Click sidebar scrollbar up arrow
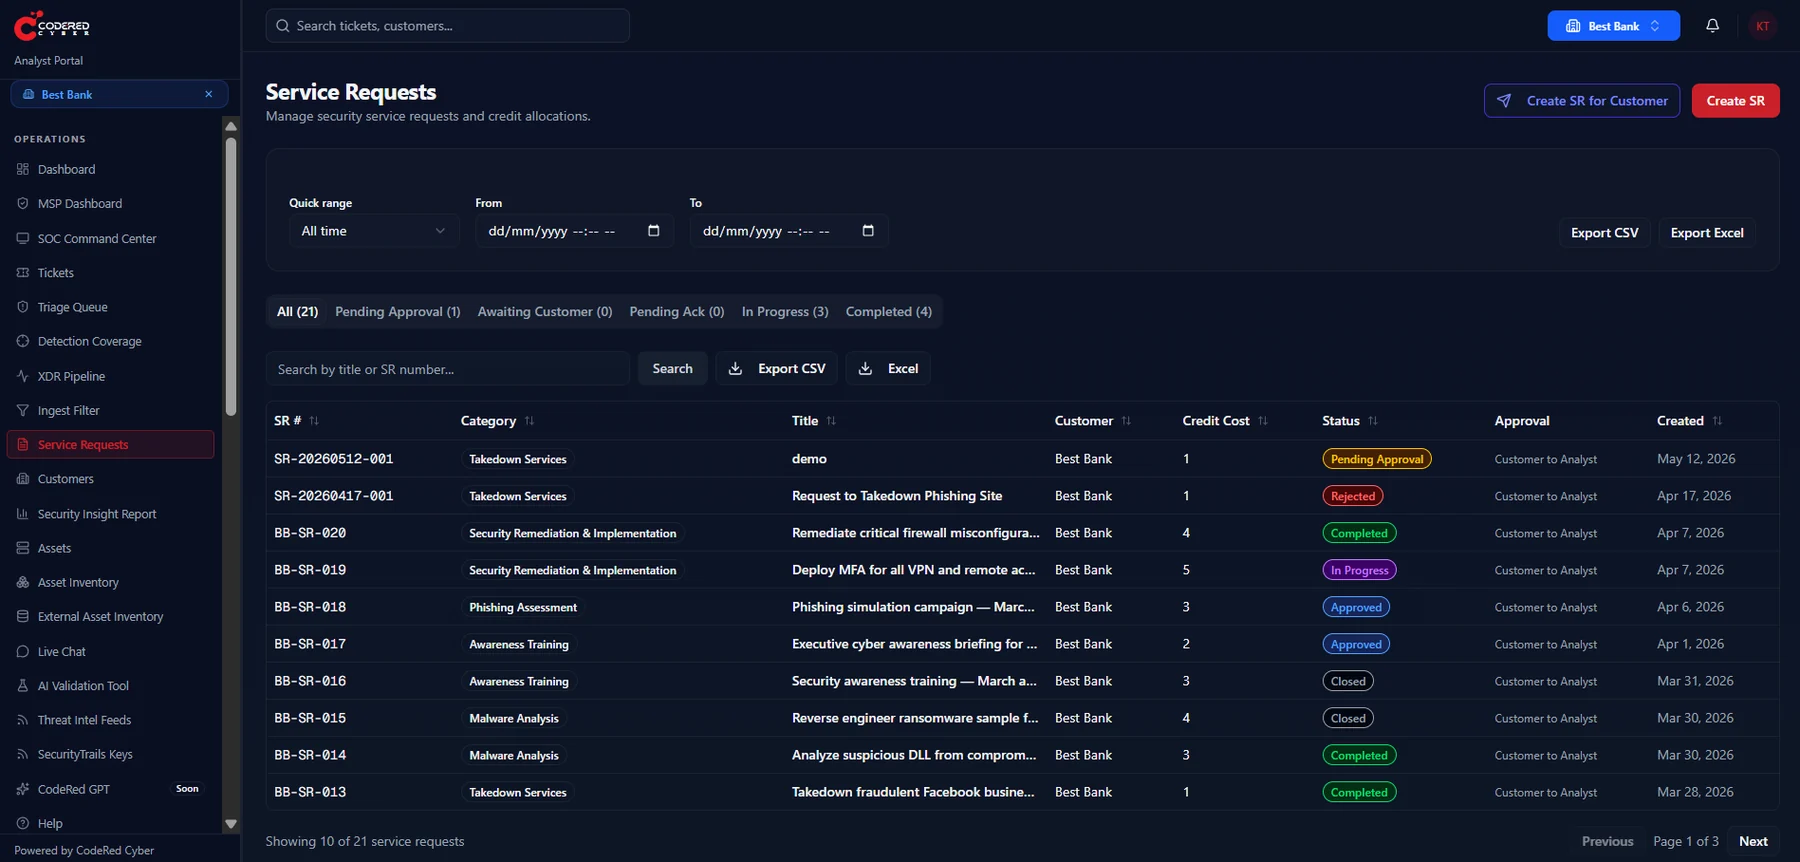 (231, 126)
